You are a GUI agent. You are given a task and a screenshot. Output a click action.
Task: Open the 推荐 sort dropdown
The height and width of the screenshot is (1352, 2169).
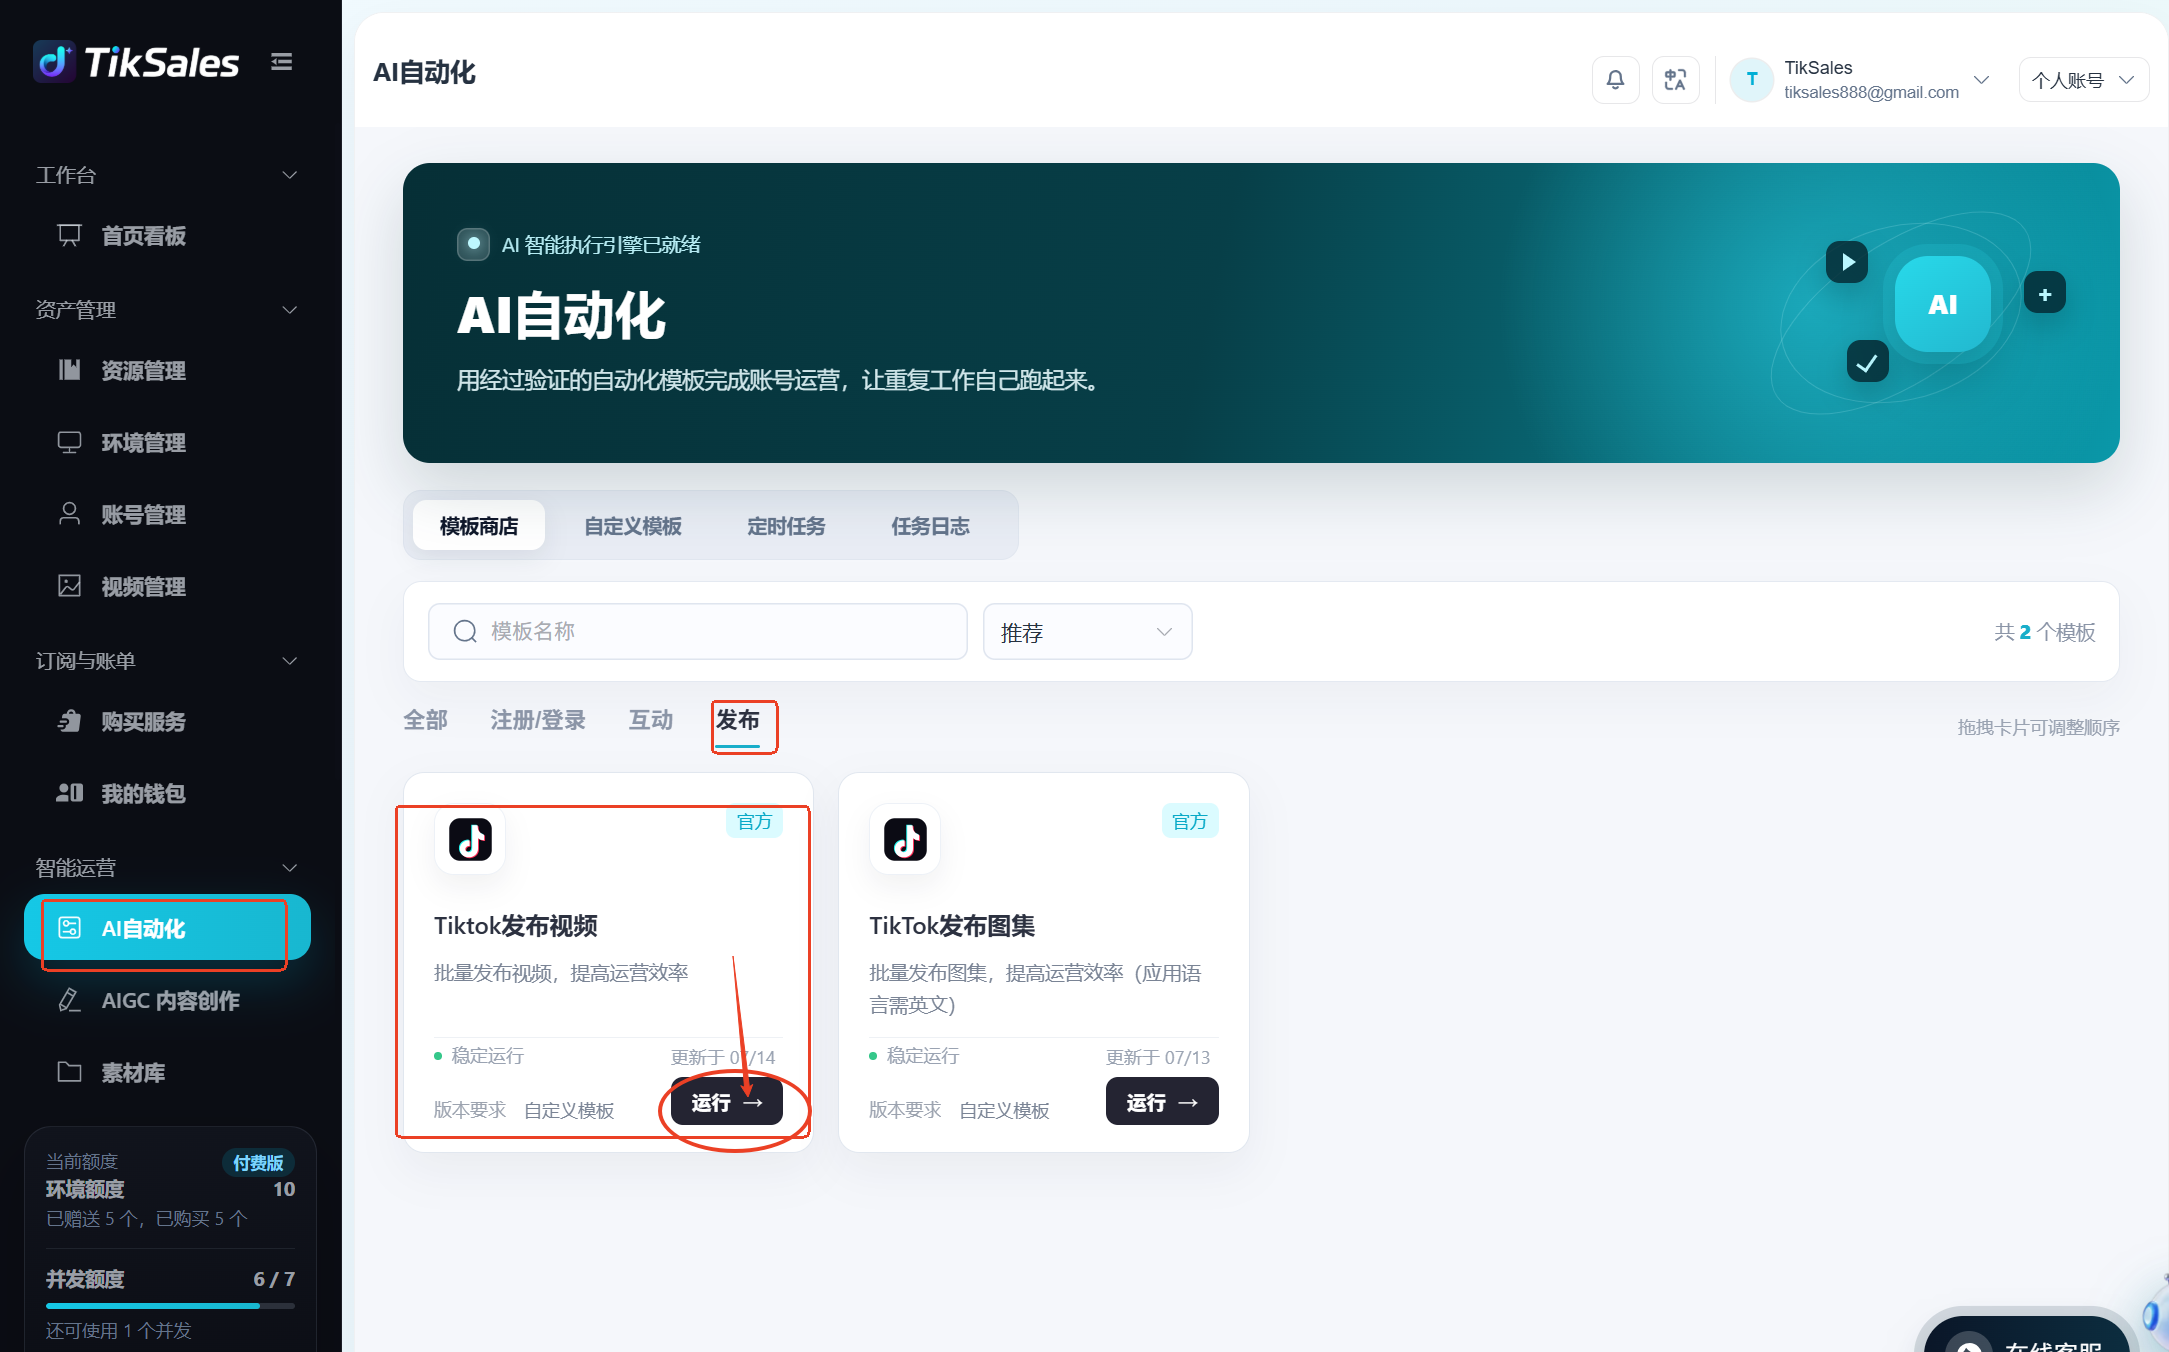click(x=1087, y=632)
